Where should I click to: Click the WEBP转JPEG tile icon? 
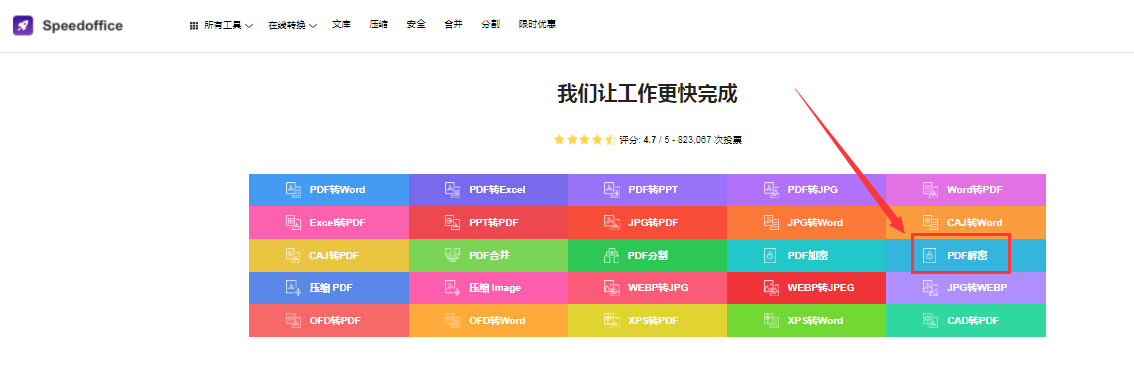771,288
